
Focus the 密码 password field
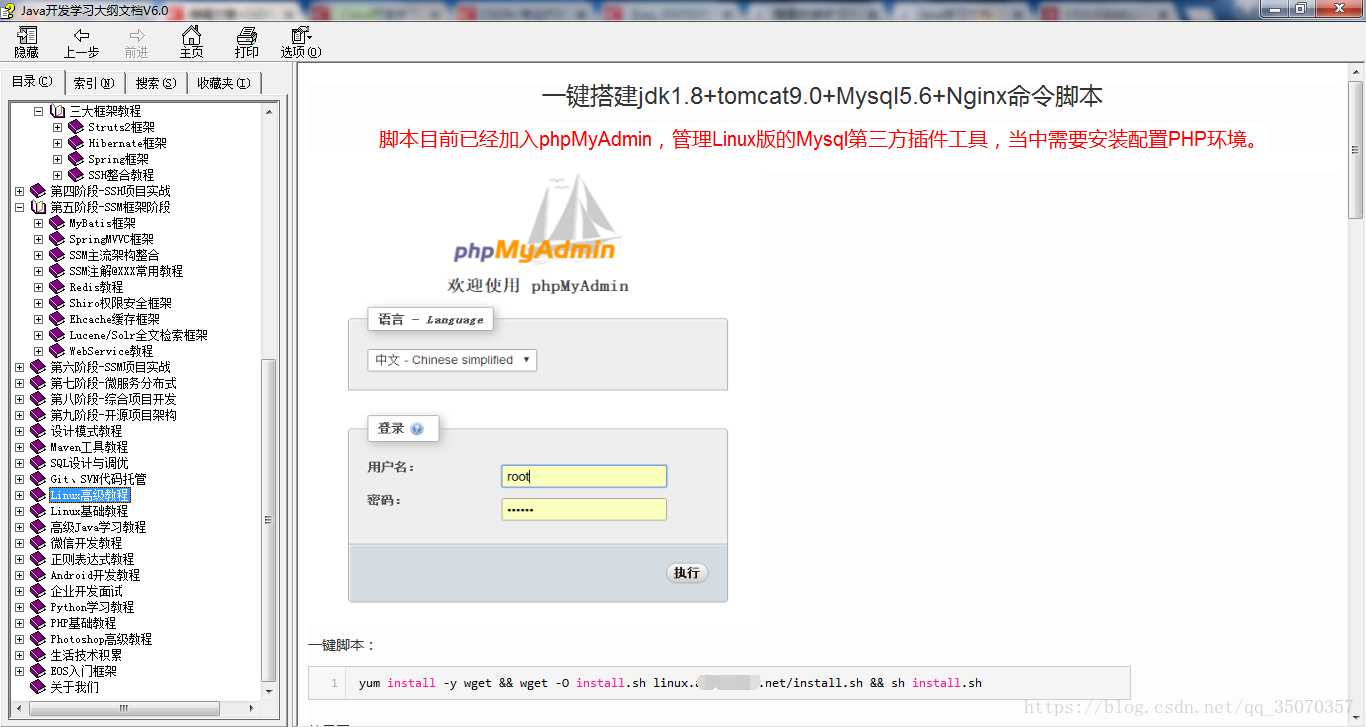tap(584, 509)
